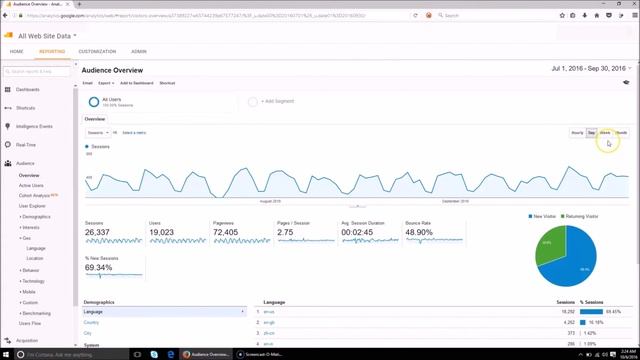Image resolution: width=640 pixels, height=360 pixels.
Task: Open the browser downloads arrow icon
Action: (584, 16)
